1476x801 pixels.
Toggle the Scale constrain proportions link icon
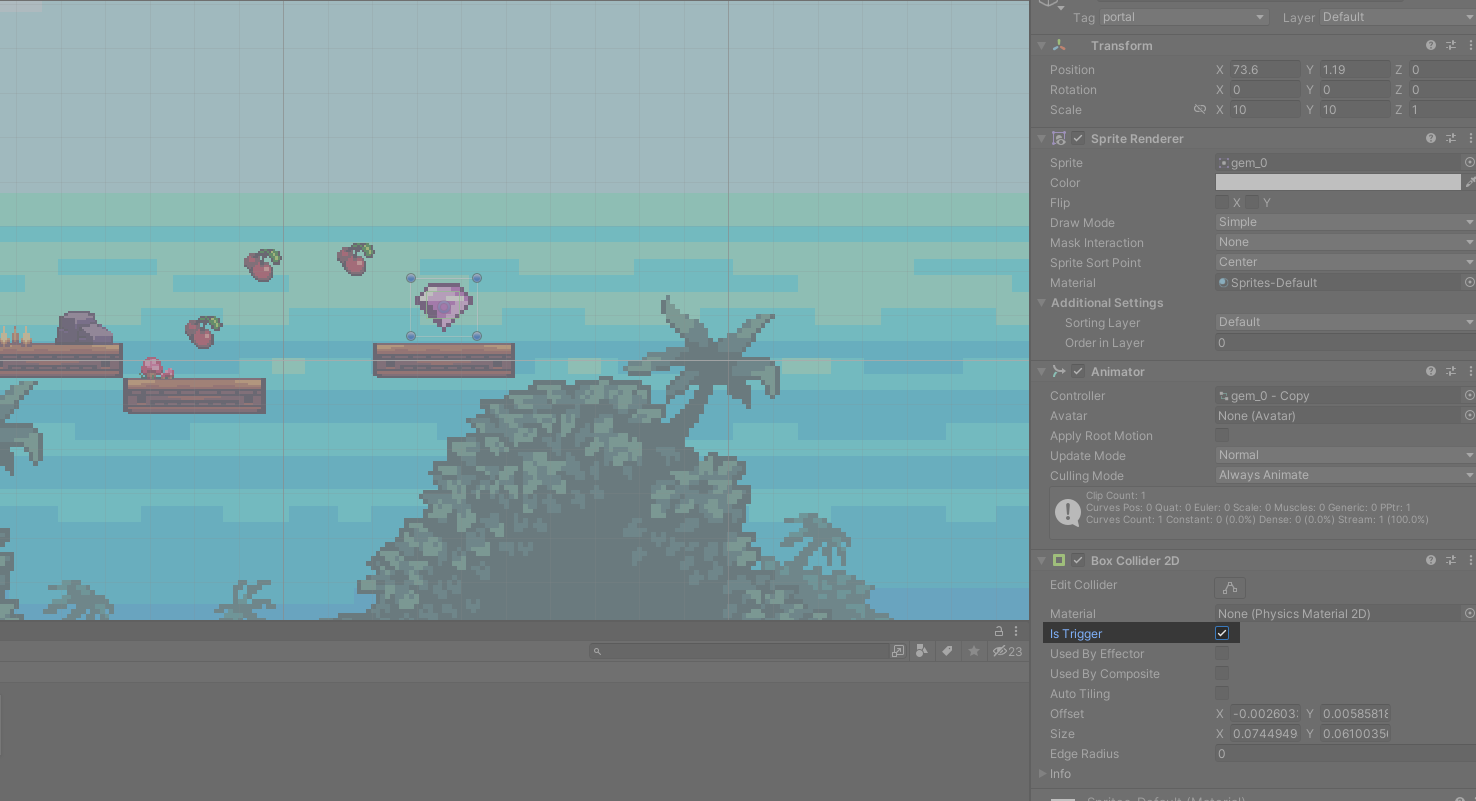(1200, 110)
